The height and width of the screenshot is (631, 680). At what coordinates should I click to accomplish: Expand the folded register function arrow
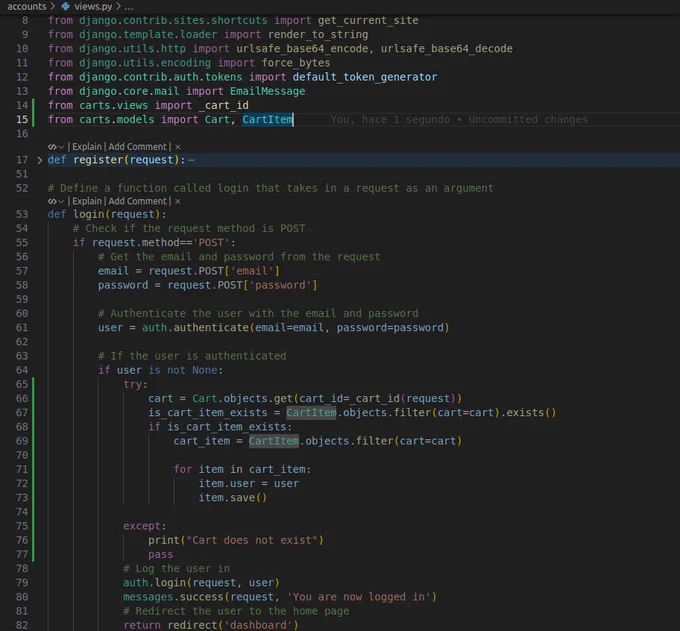click(x=39, y=160)
